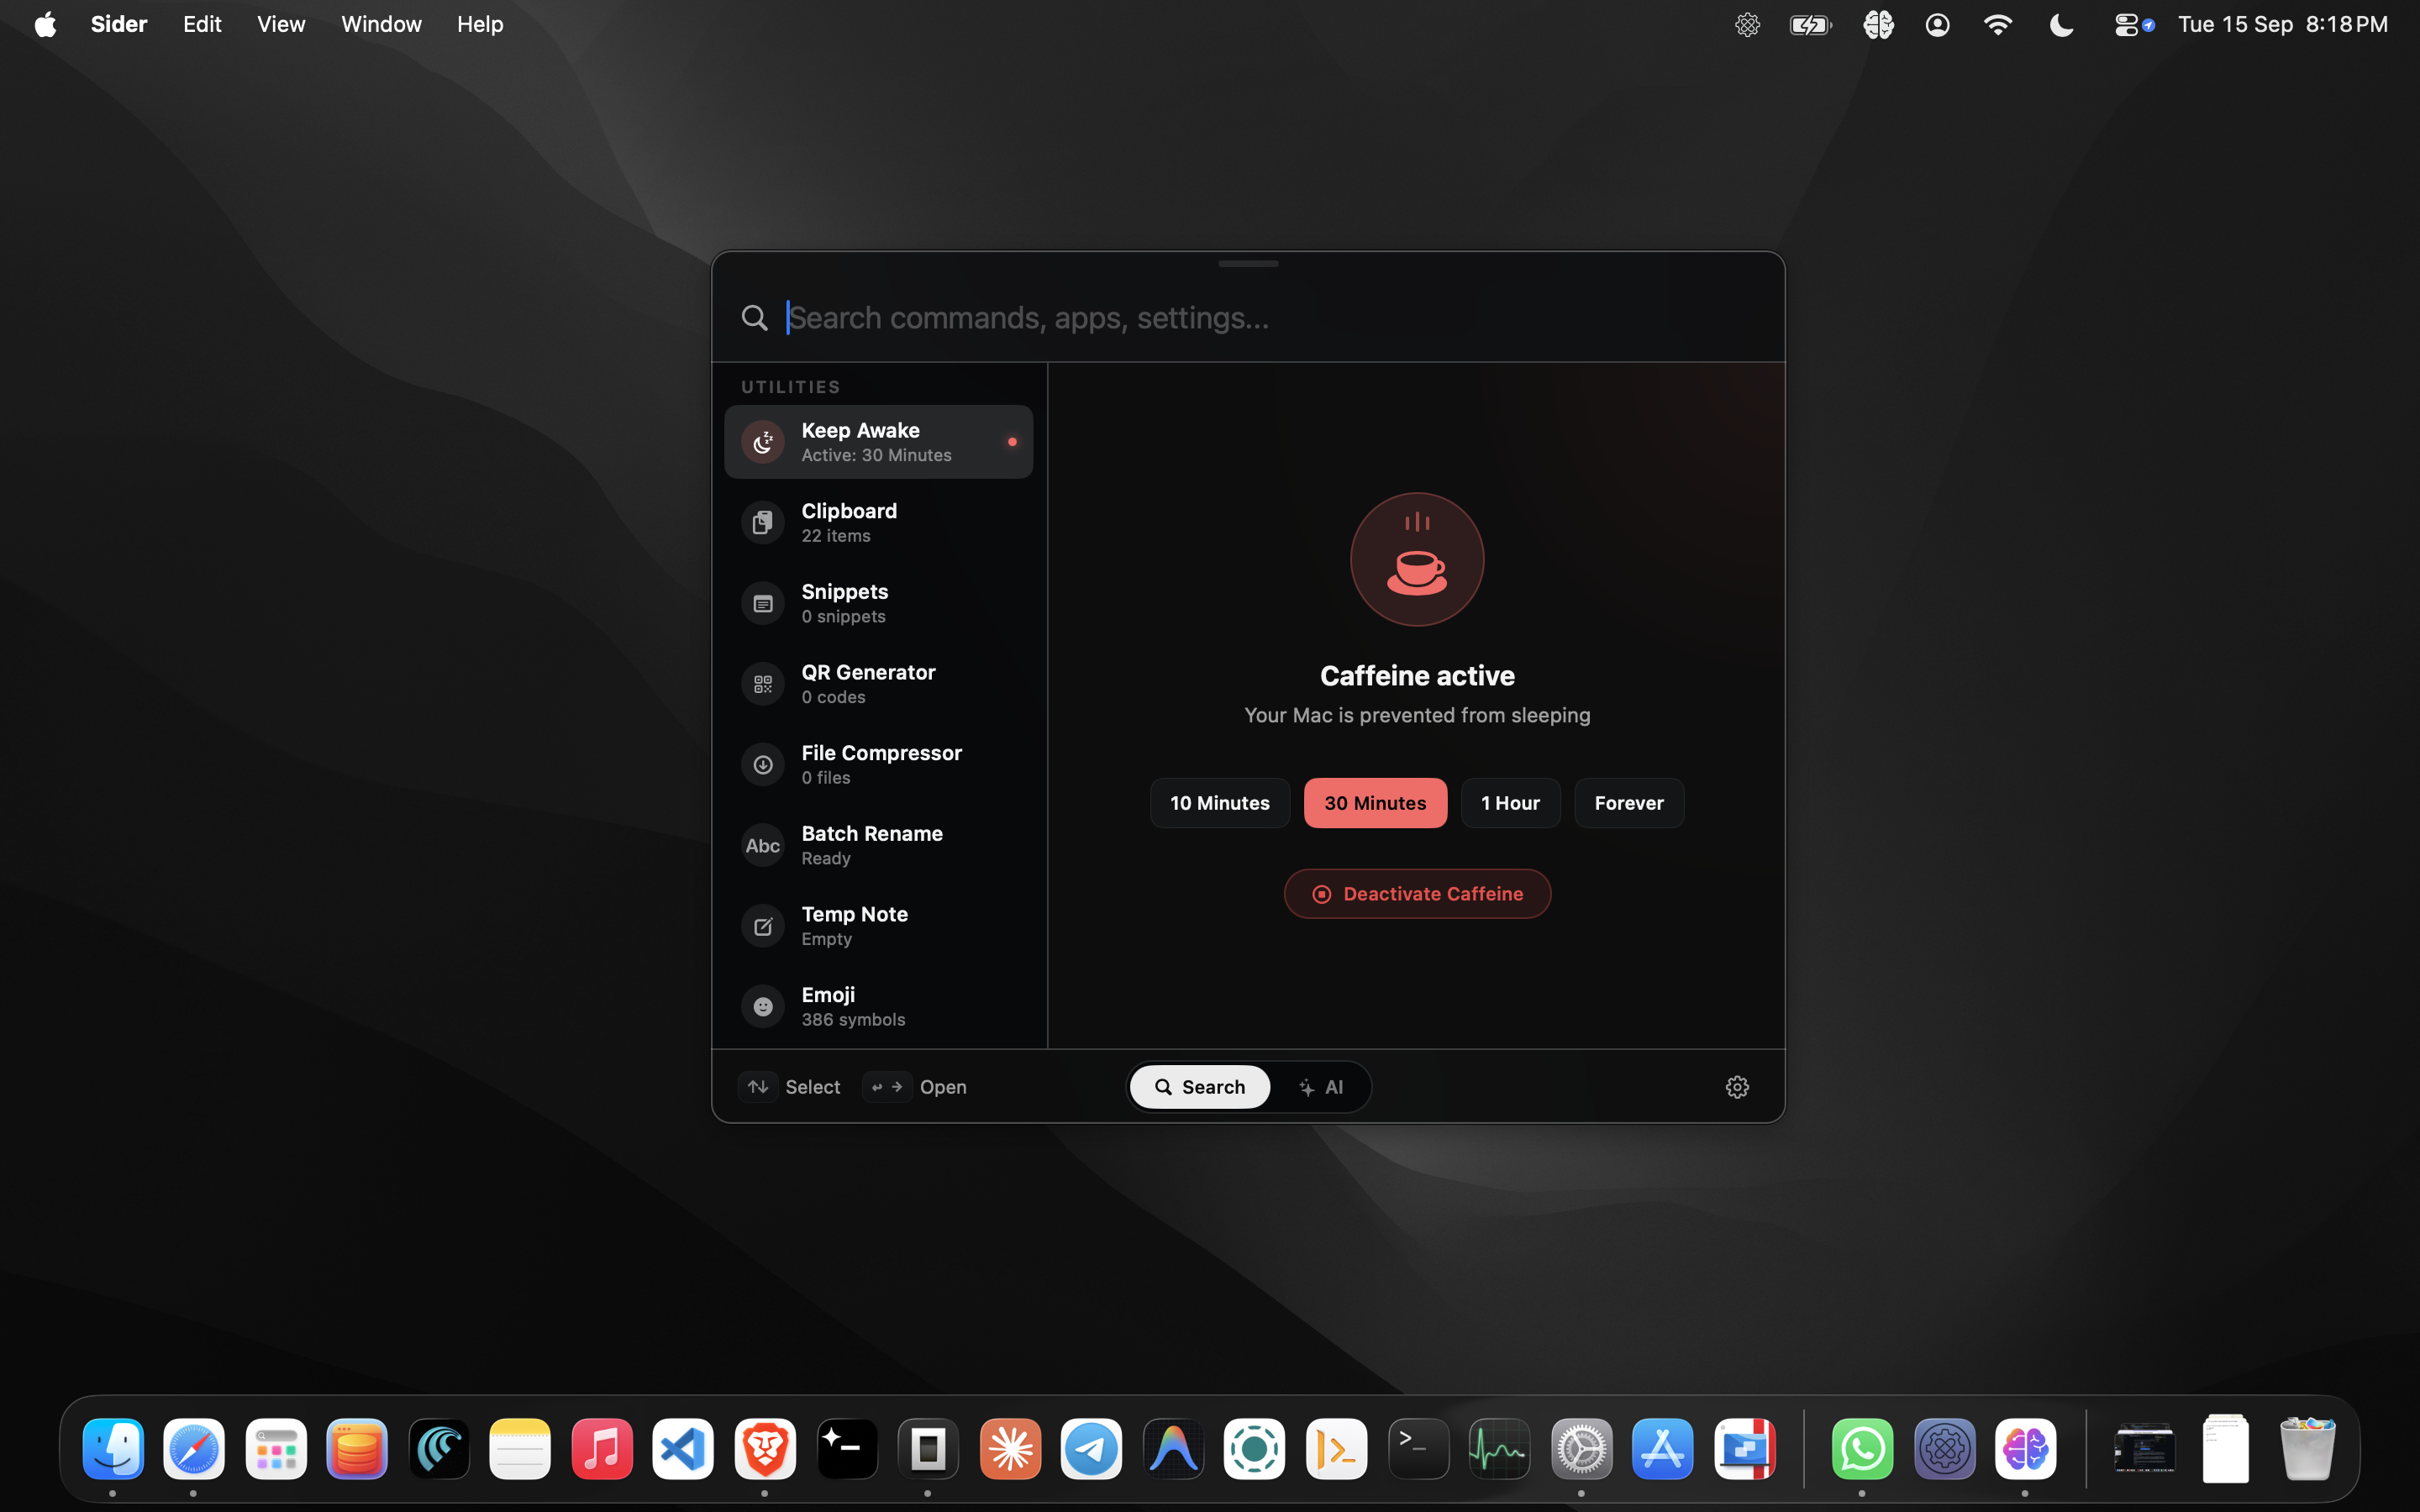Open the Sider app menu
The image size is (2420, 1512).
[119, 24]
